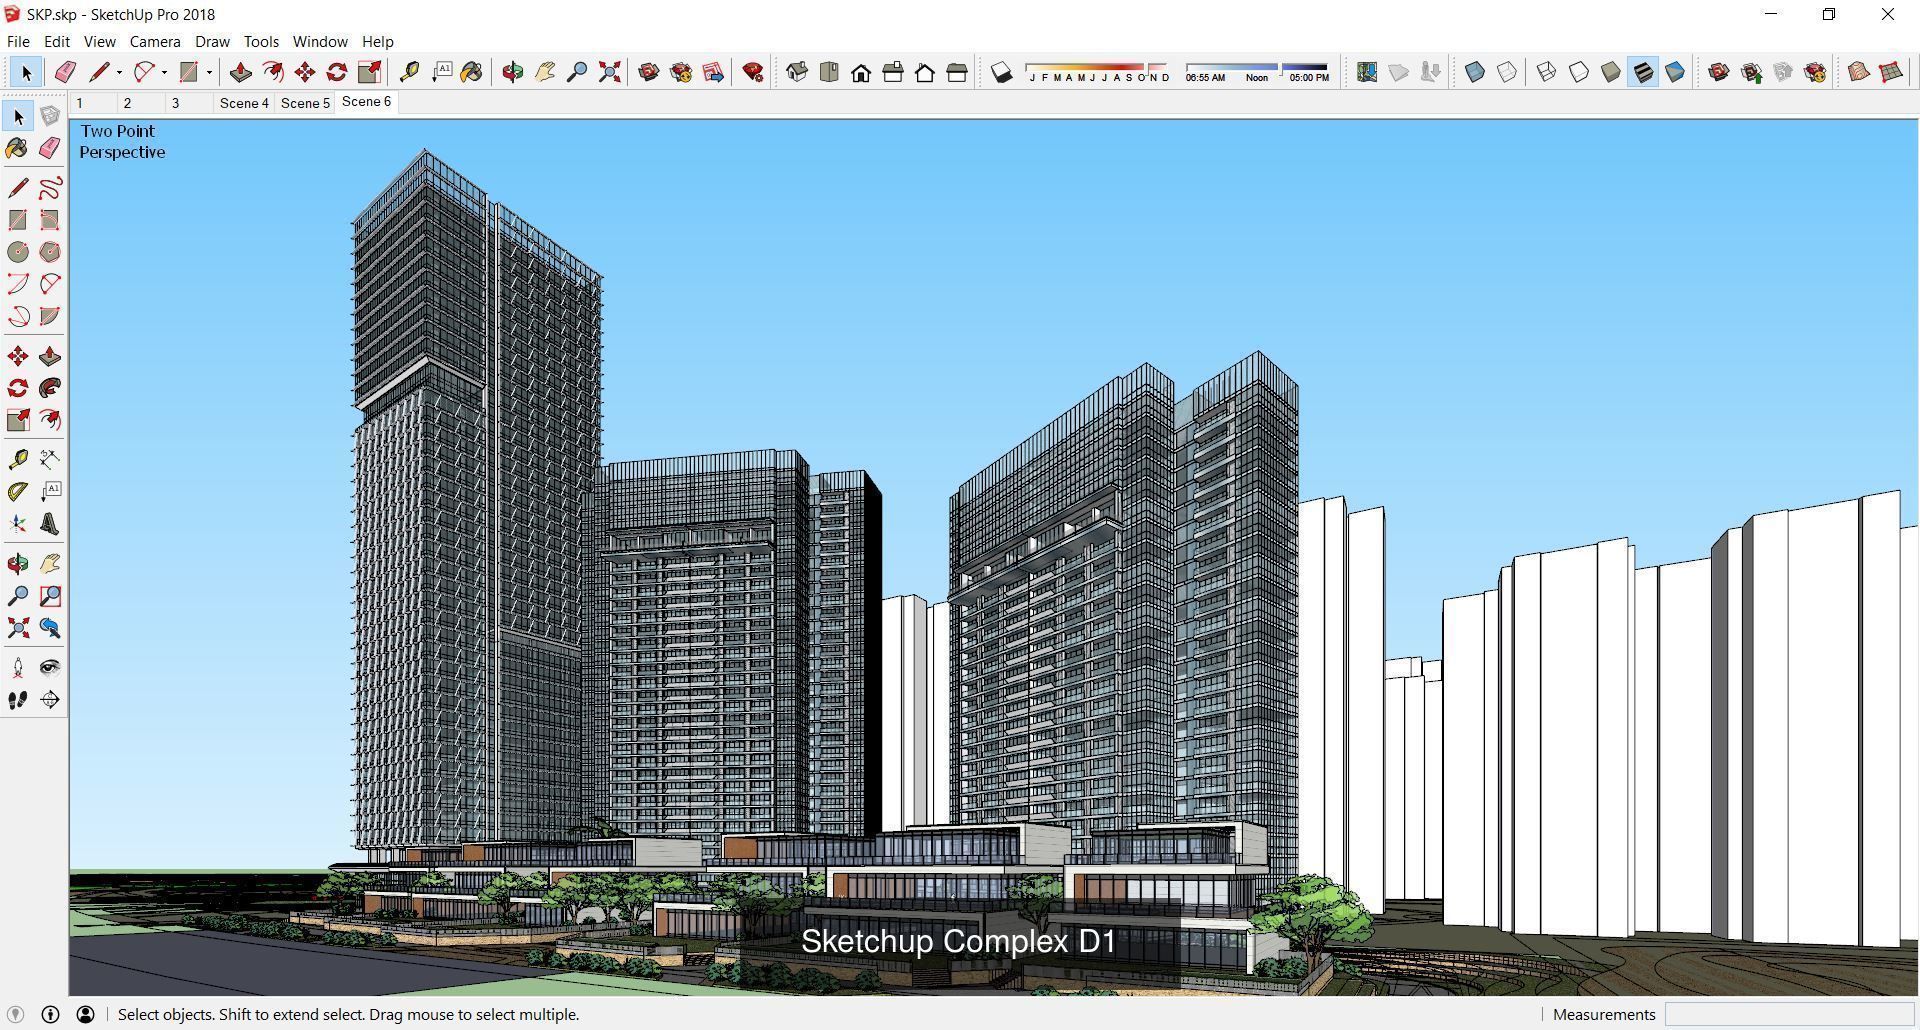Switch to Iso standard view
This screenshot has height=1030, width=1920.
[x=797, y=72]
